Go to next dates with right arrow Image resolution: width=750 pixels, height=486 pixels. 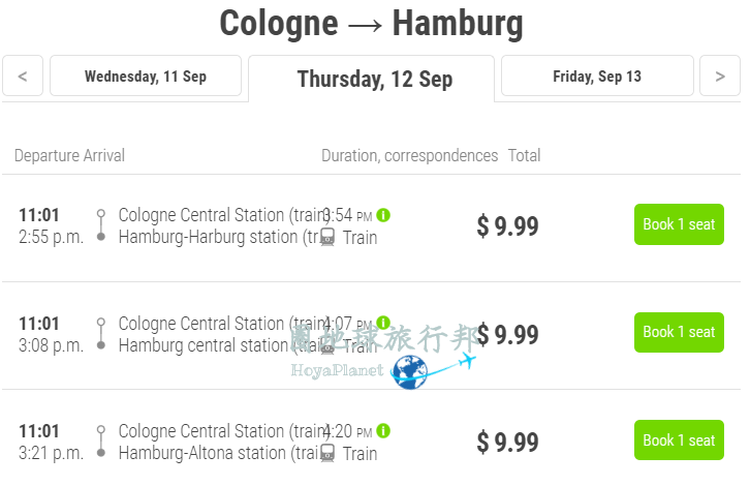click(x=720, y=76)
